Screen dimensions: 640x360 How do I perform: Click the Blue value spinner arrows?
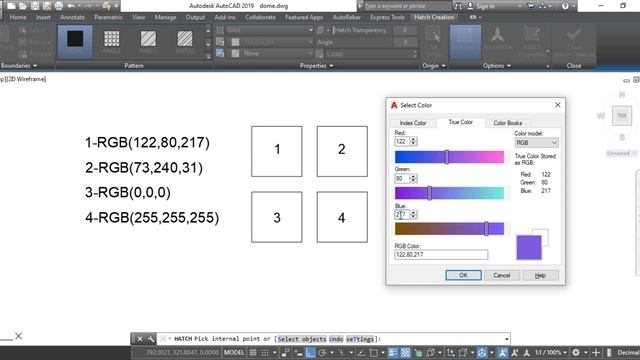click(x=413, y=214)
